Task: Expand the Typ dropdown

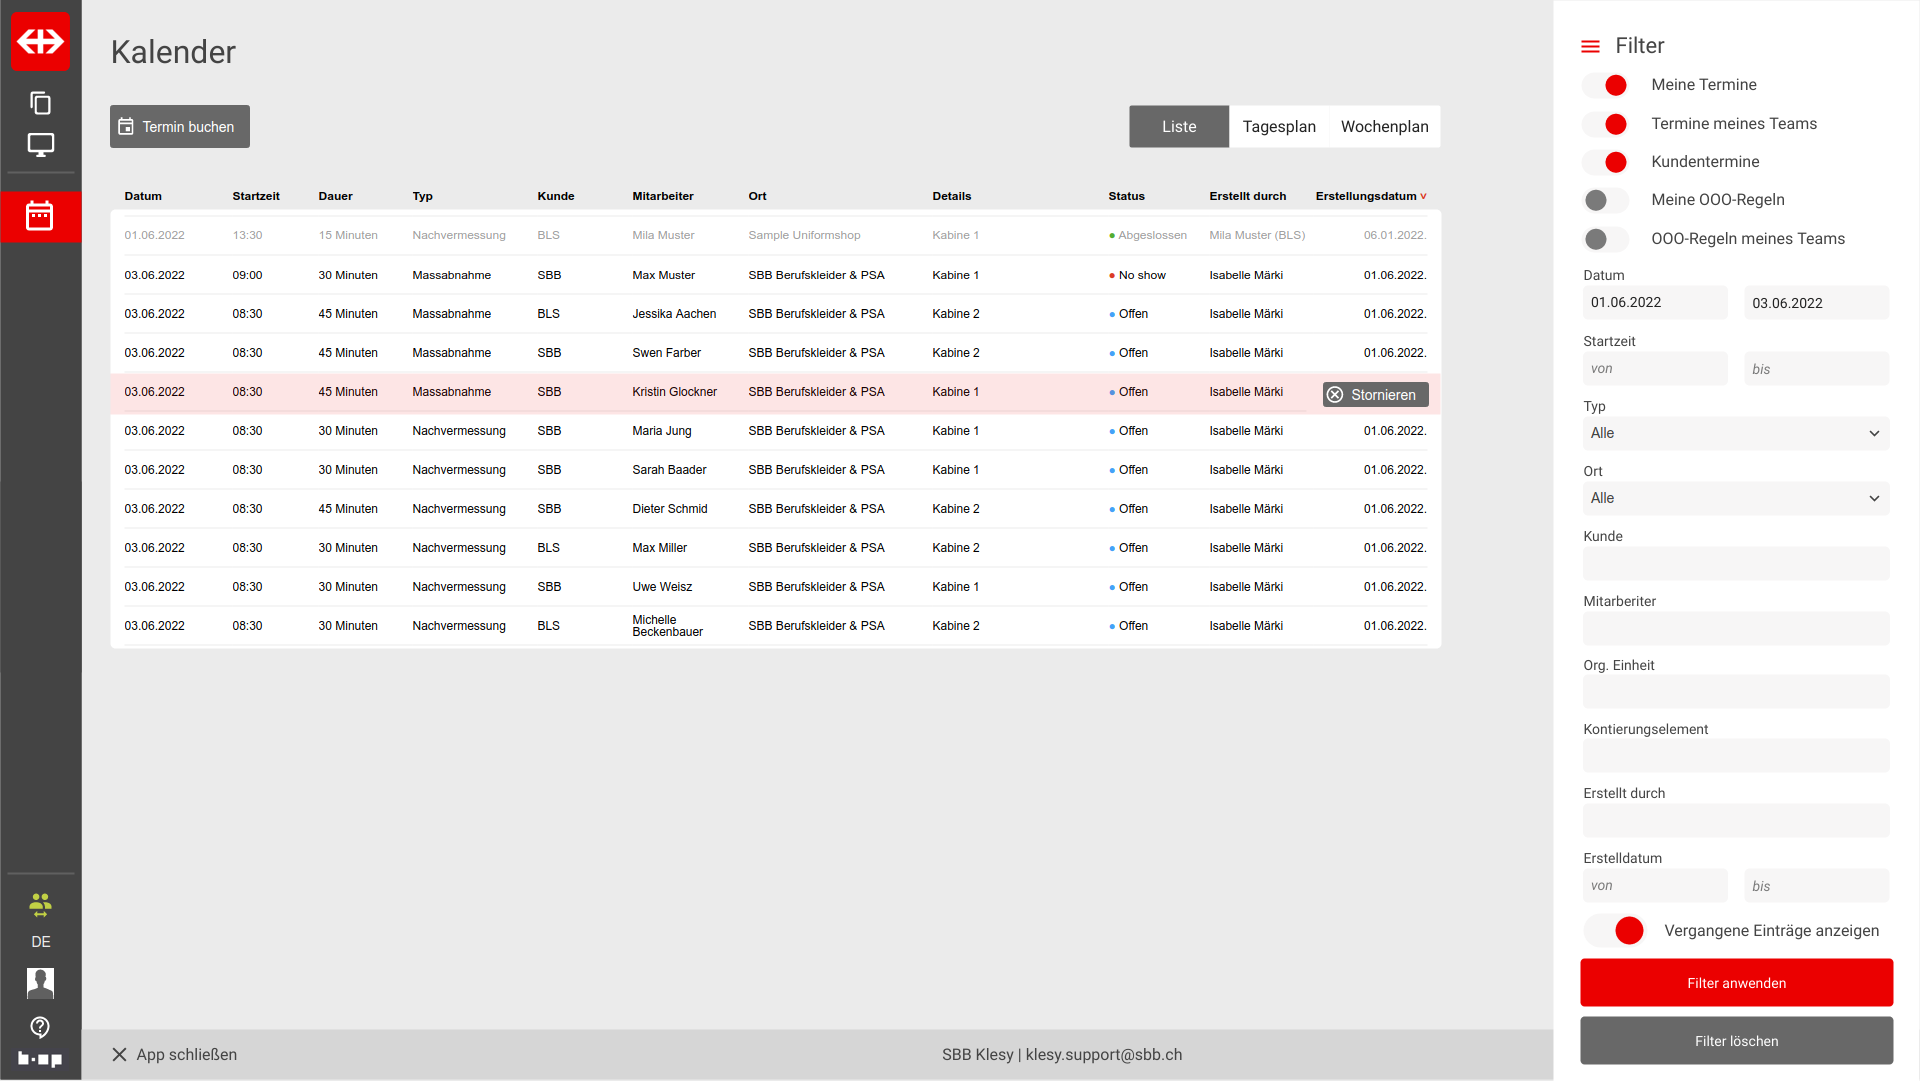Action: pyautogui.click(x=1736, y=434)
